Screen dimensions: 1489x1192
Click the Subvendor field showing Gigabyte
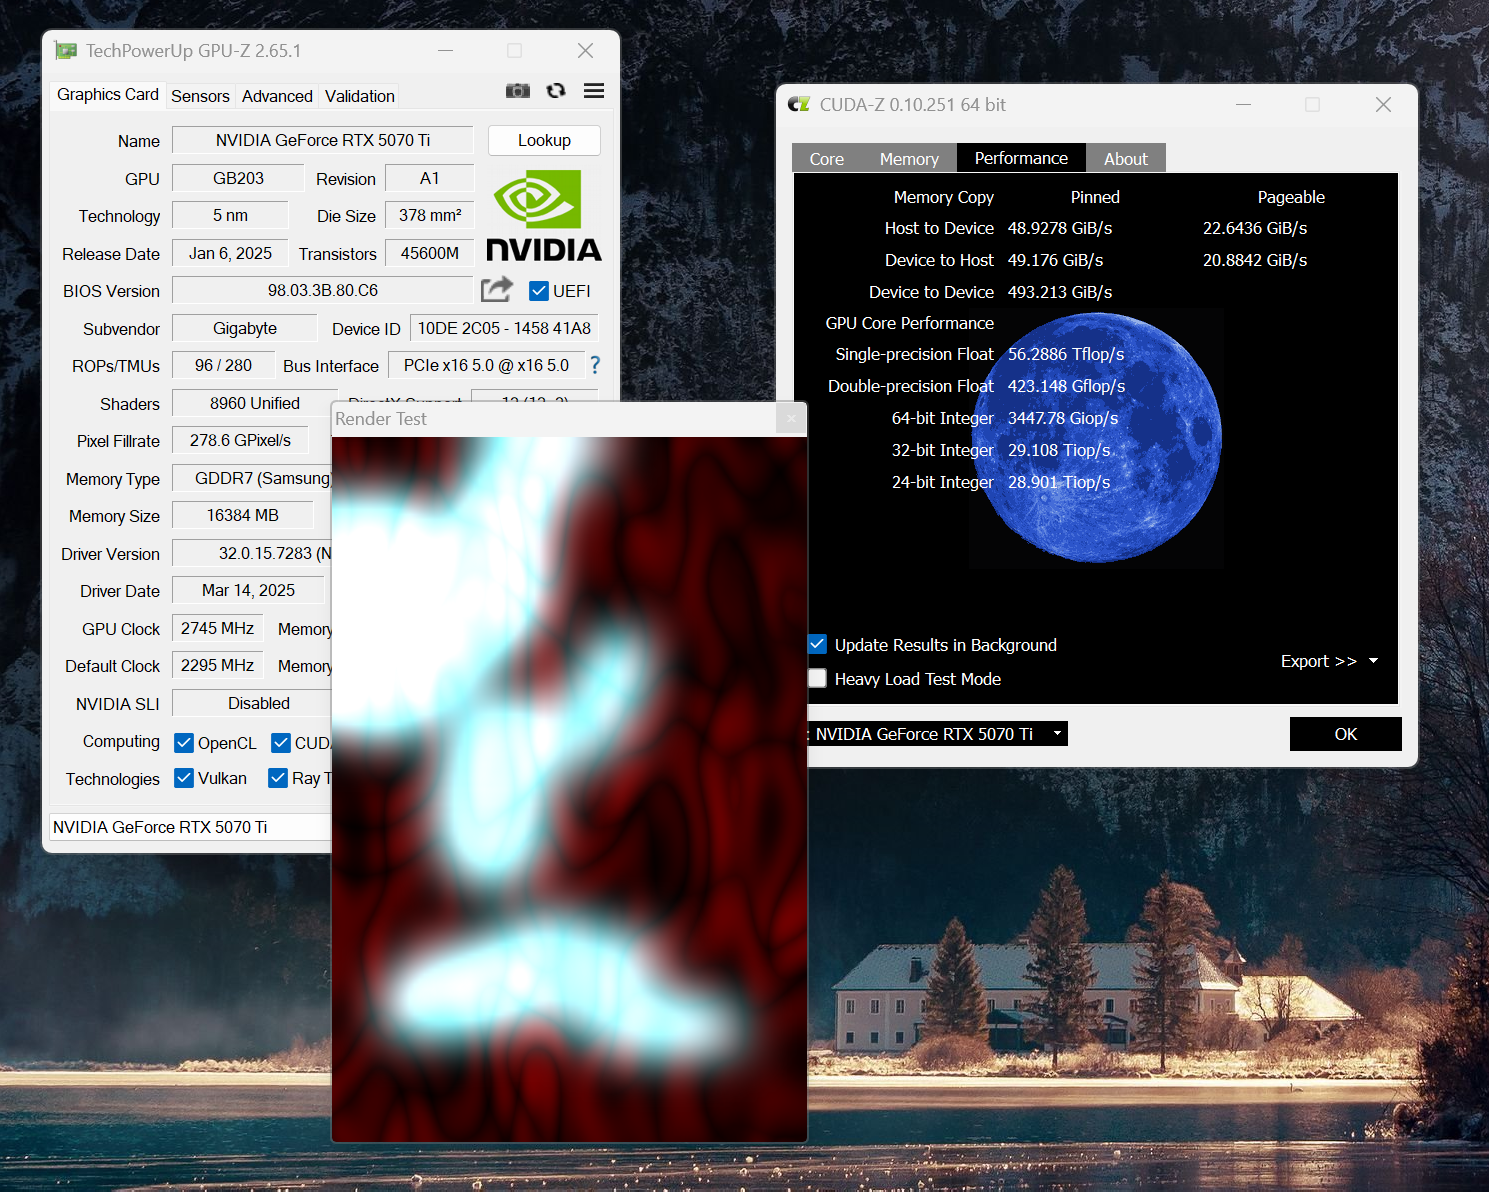[x=245, y=328]
